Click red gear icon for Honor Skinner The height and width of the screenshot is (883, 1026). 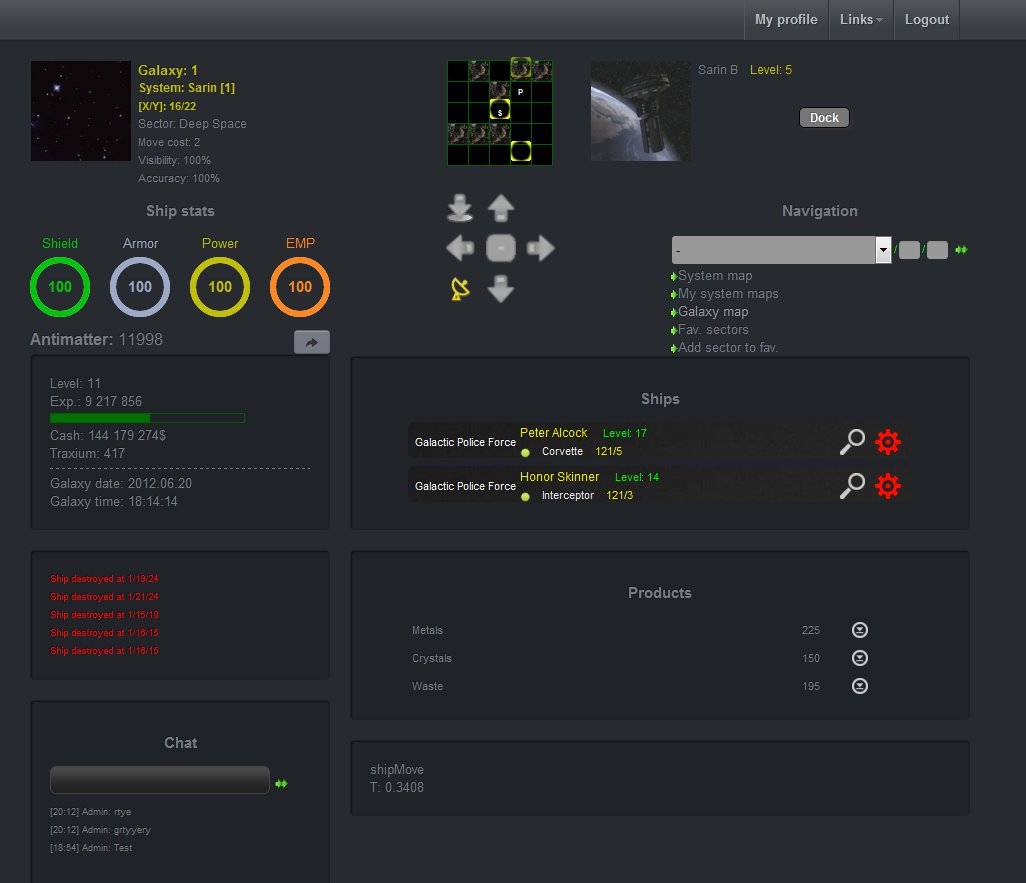[888, 486]
